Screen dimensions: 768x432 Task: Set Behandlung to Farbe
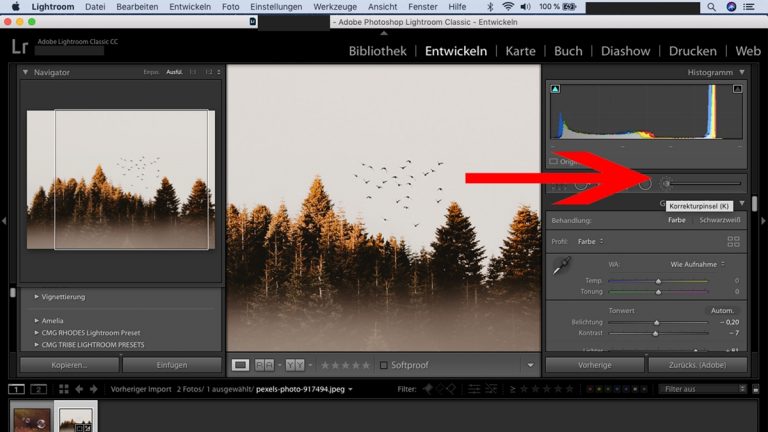point(677,220)
